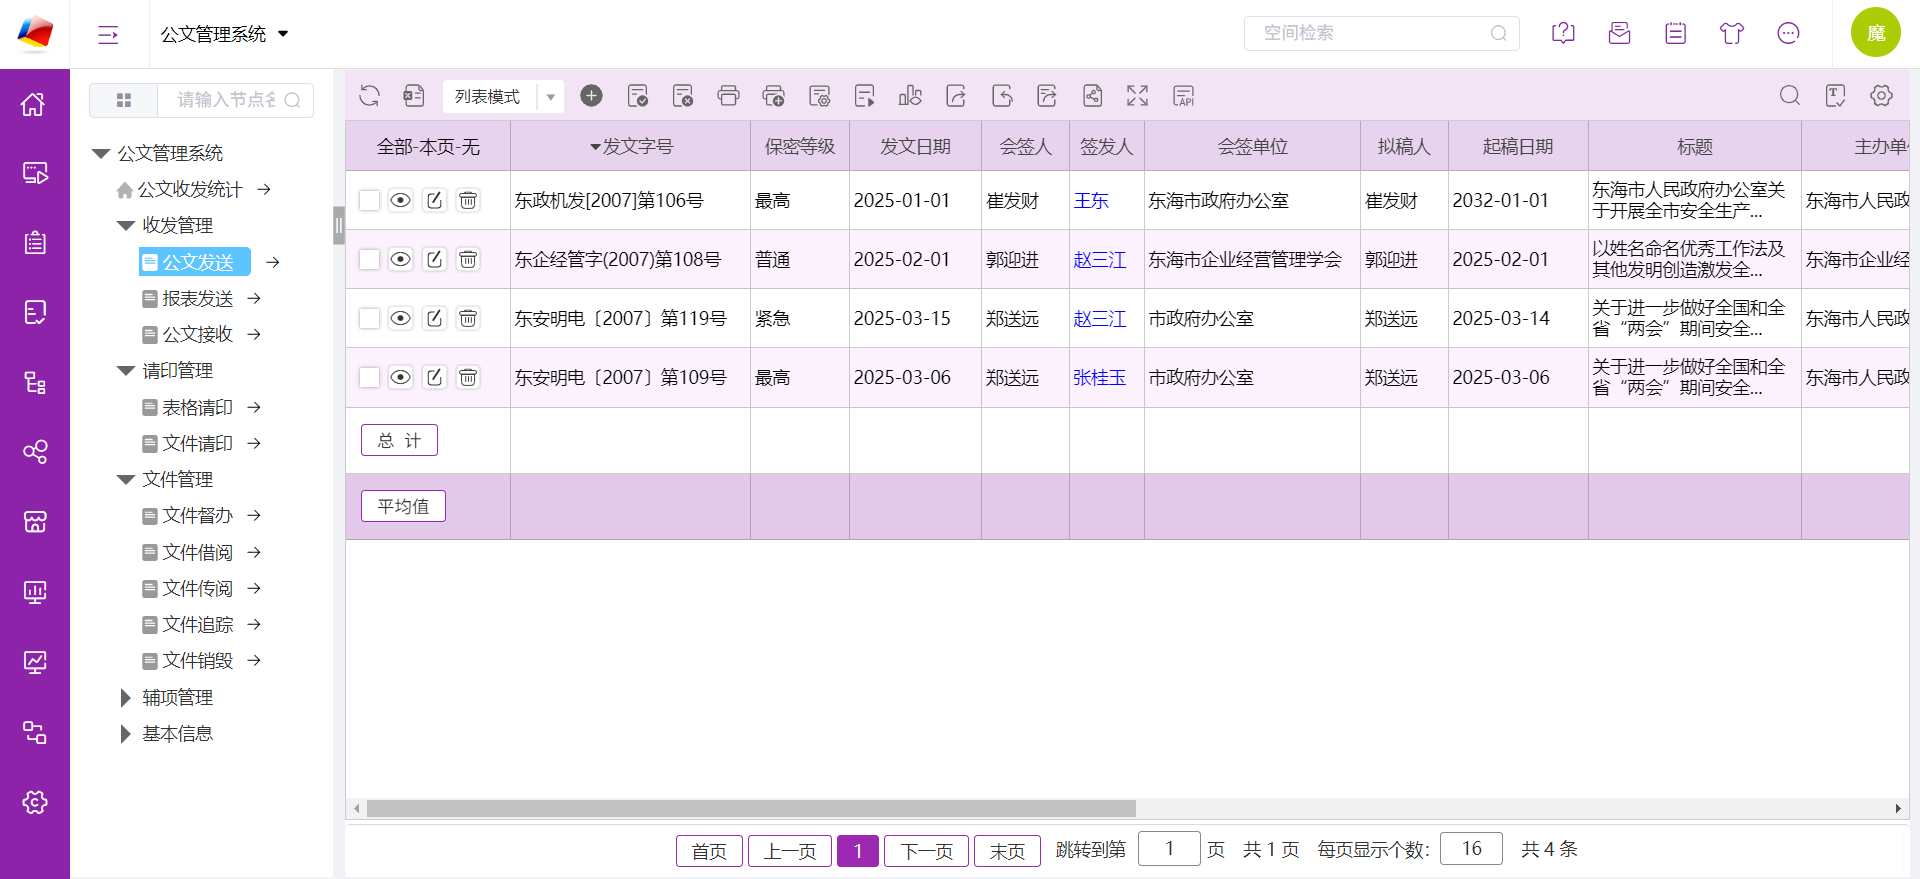Toggle the grid view button in the tree panel
Viewport: 1920px width, 879px height.
124,100
